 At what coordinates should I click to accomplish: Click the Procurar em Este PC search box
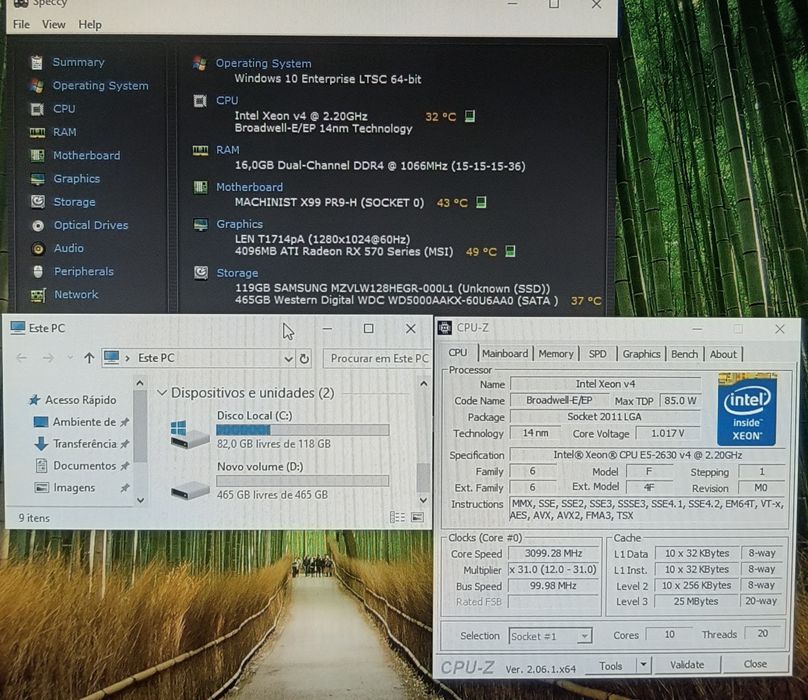coord(377,358)
